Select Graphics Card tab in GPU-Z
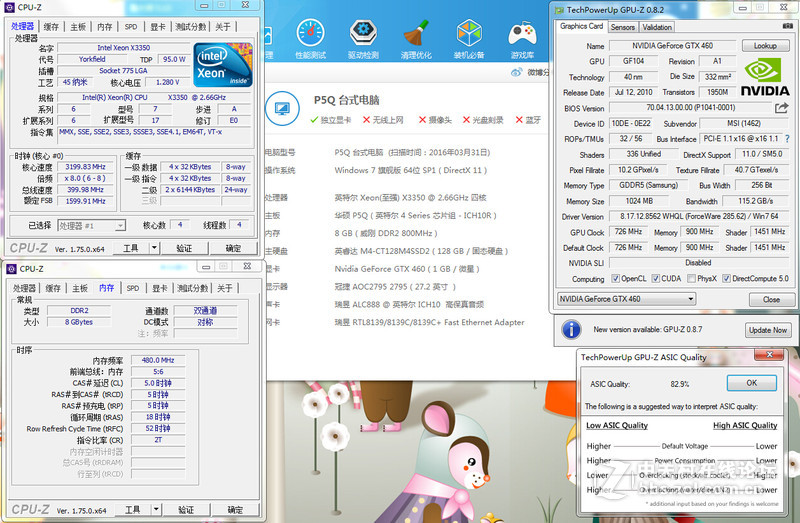The image size is (800, 523). [x=581, y=26]
